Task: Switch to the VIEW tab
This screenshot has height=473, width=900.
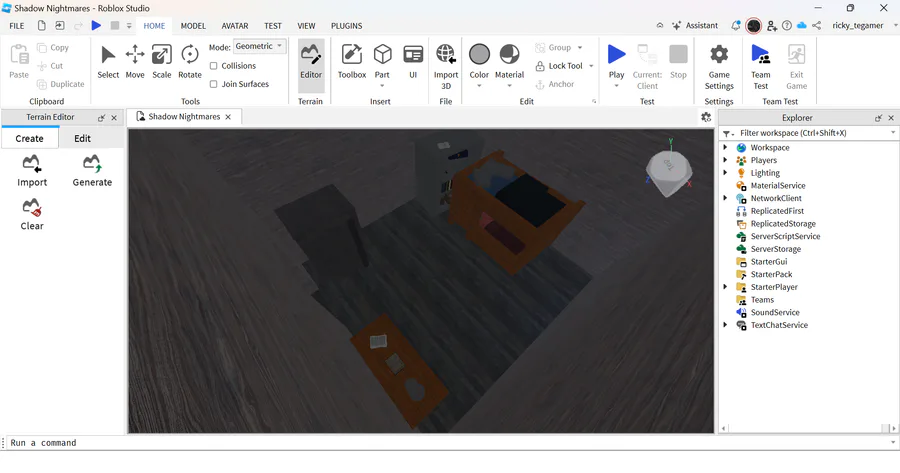Action: point(306,26)
